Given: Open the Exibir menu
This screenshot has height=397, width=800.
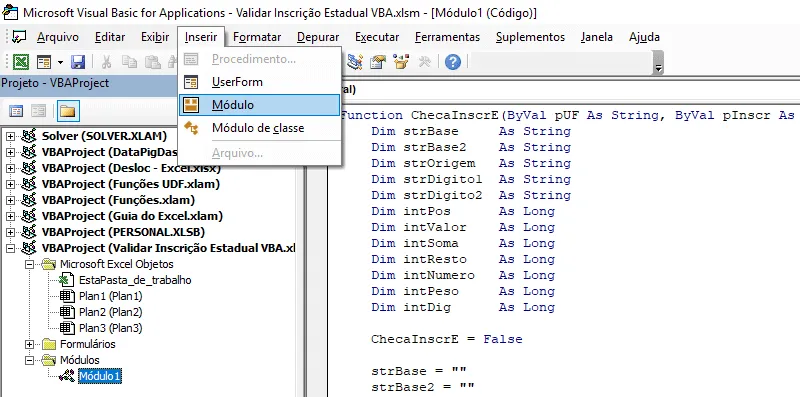Looking at the screenshot, I should pos(155,37).
